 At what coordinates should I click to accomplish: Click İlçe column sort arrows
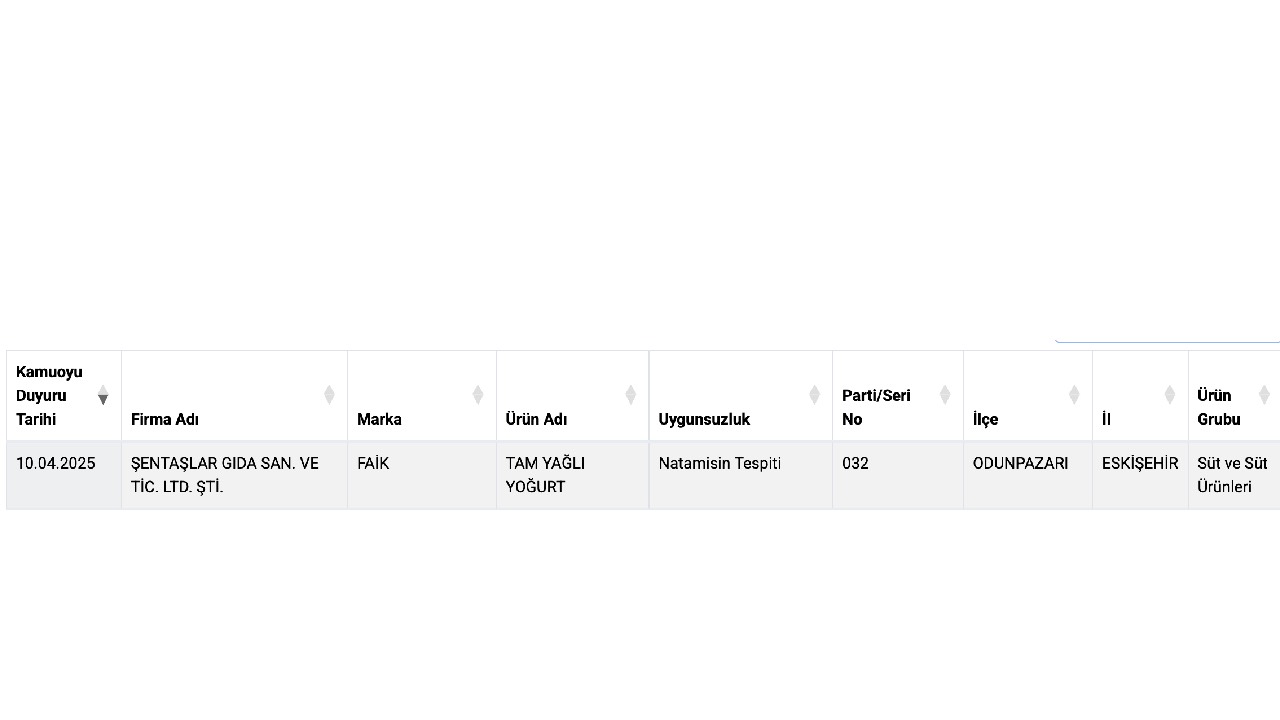coord(1074,395)
